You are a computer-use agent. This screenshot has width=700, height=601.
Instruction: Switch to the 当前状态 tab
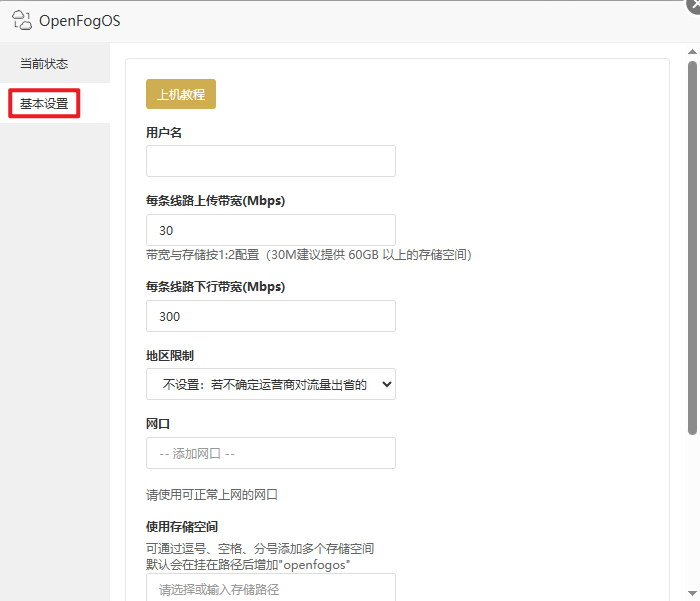(44, 64)
